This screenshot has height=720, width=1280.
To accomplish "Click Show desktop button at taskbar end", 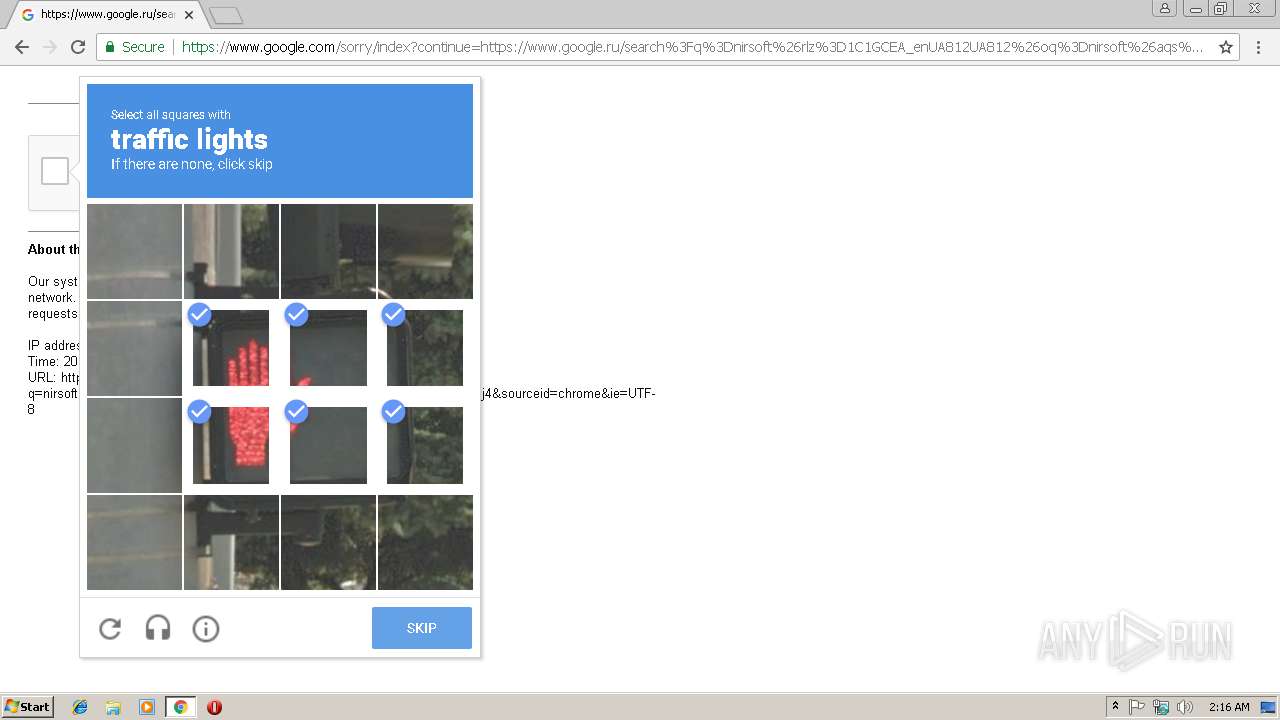I will tap(1269, 707).
